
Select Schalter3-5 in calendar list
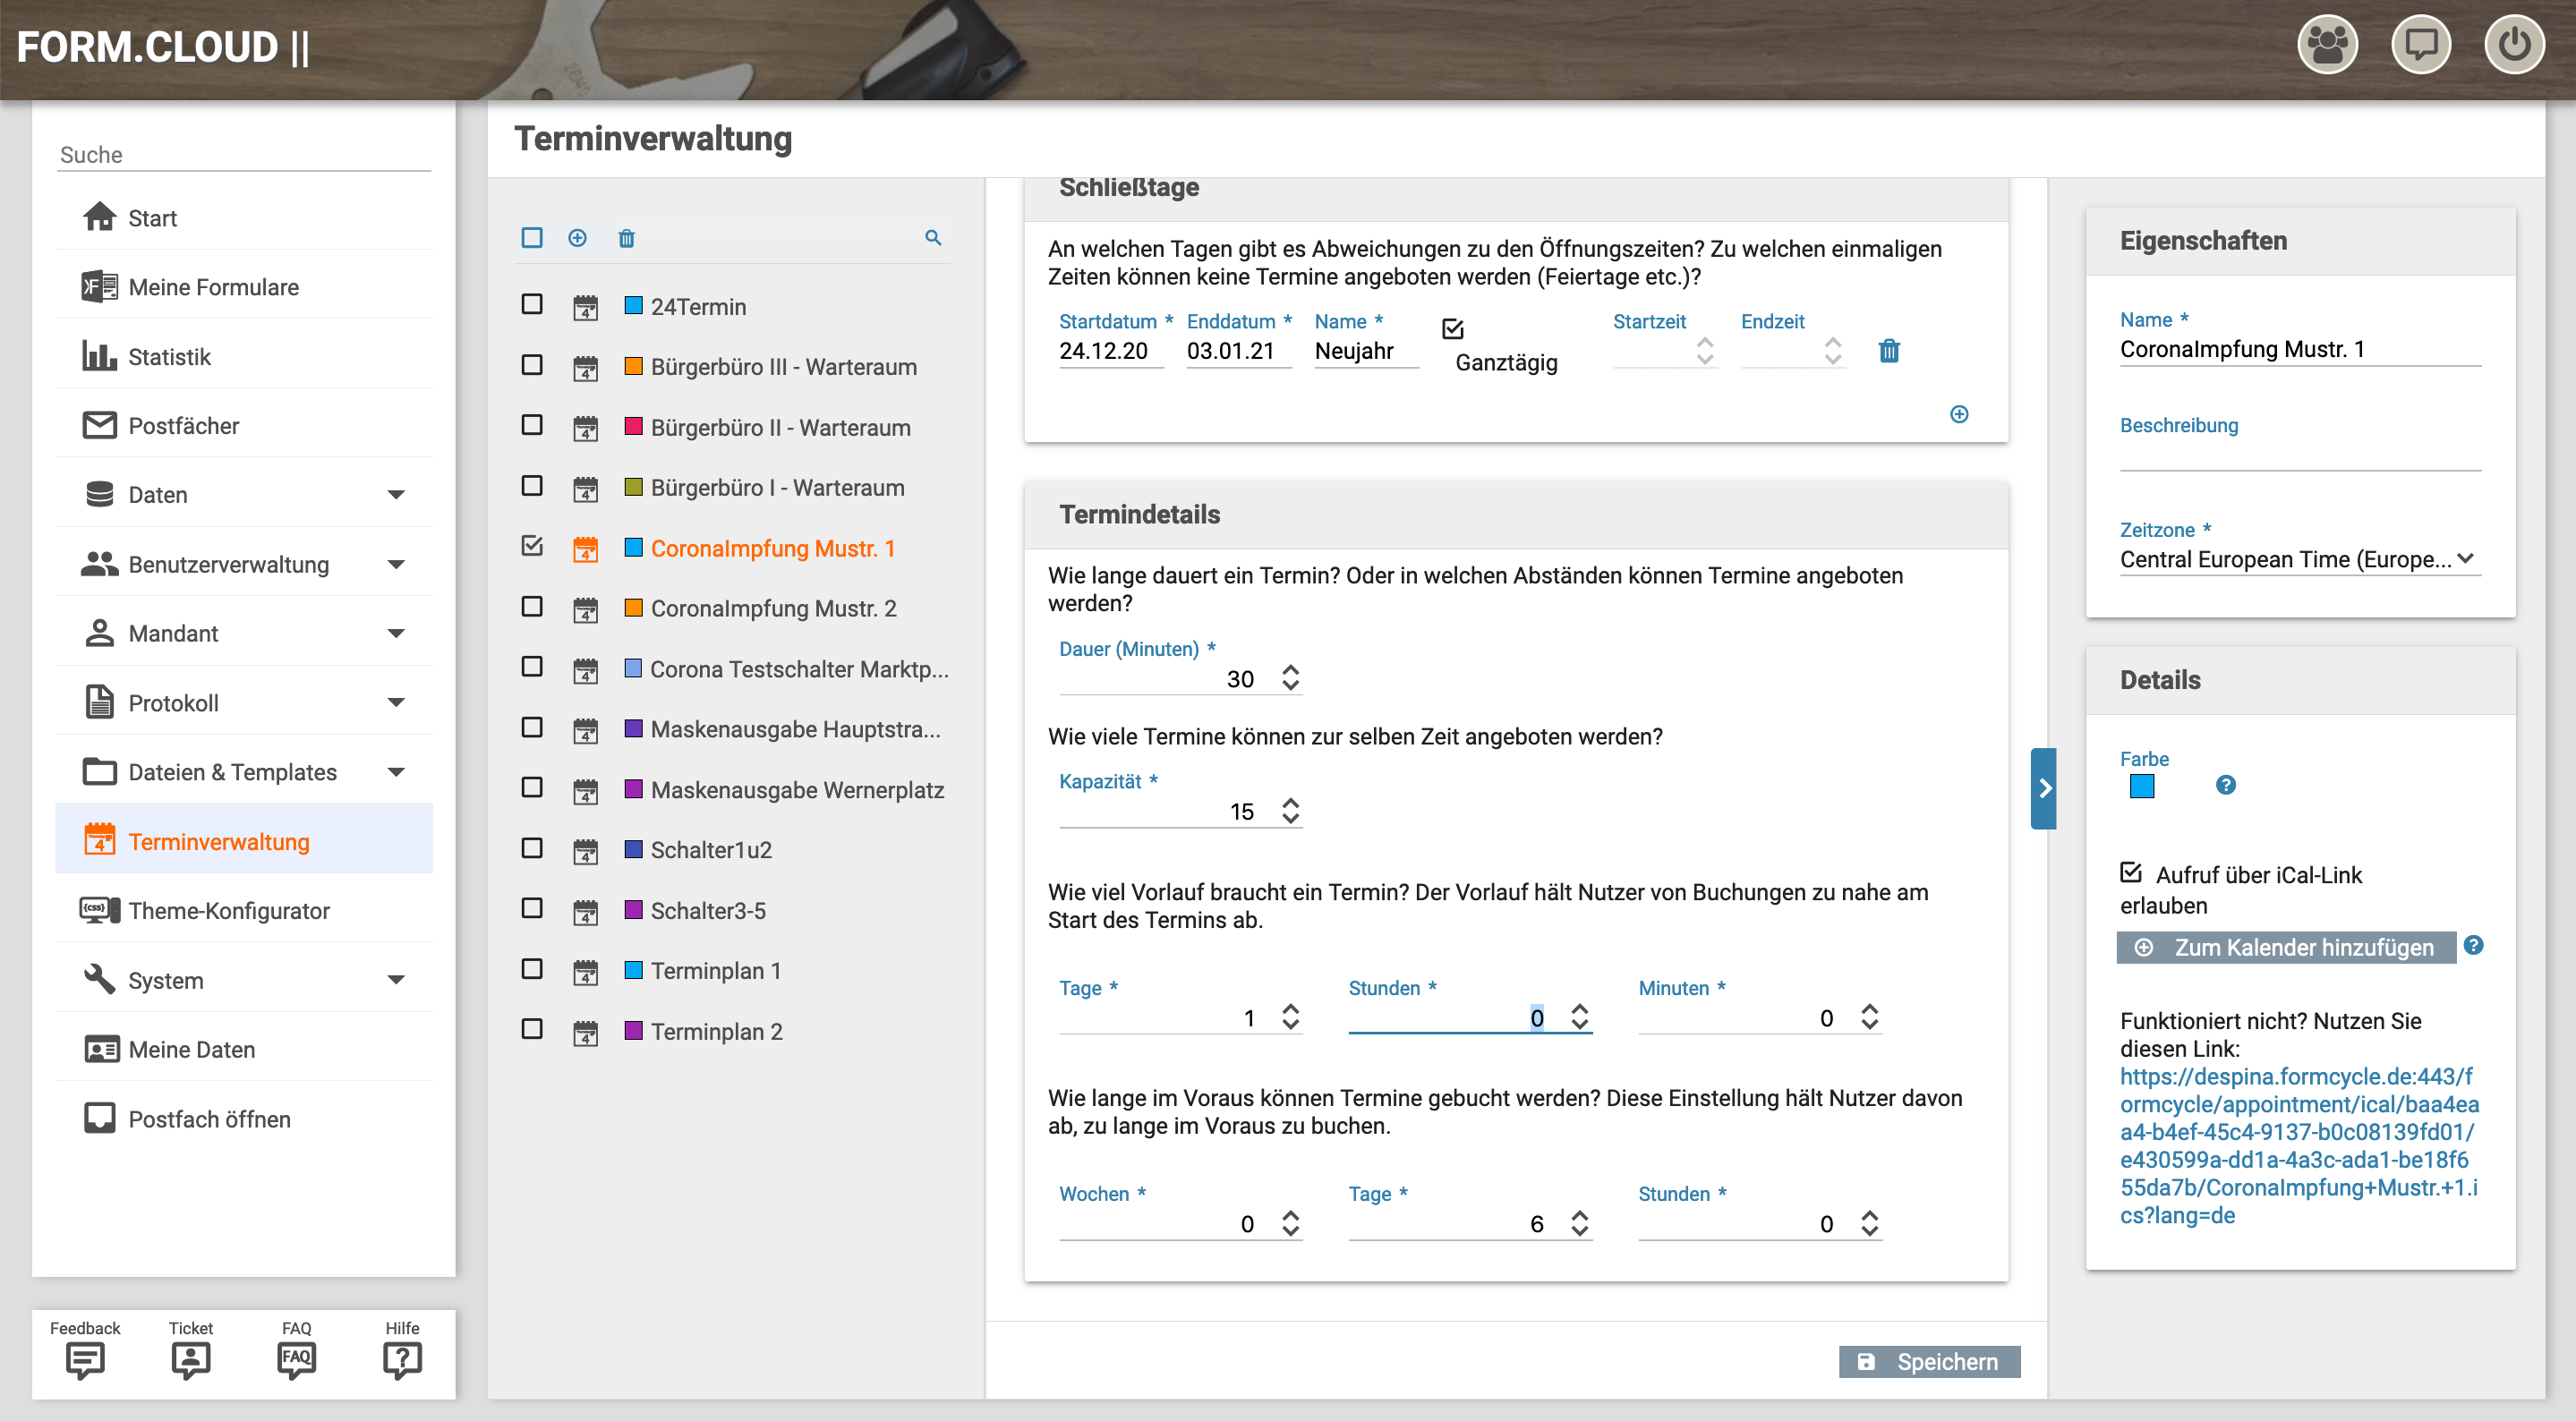(708, 910)
